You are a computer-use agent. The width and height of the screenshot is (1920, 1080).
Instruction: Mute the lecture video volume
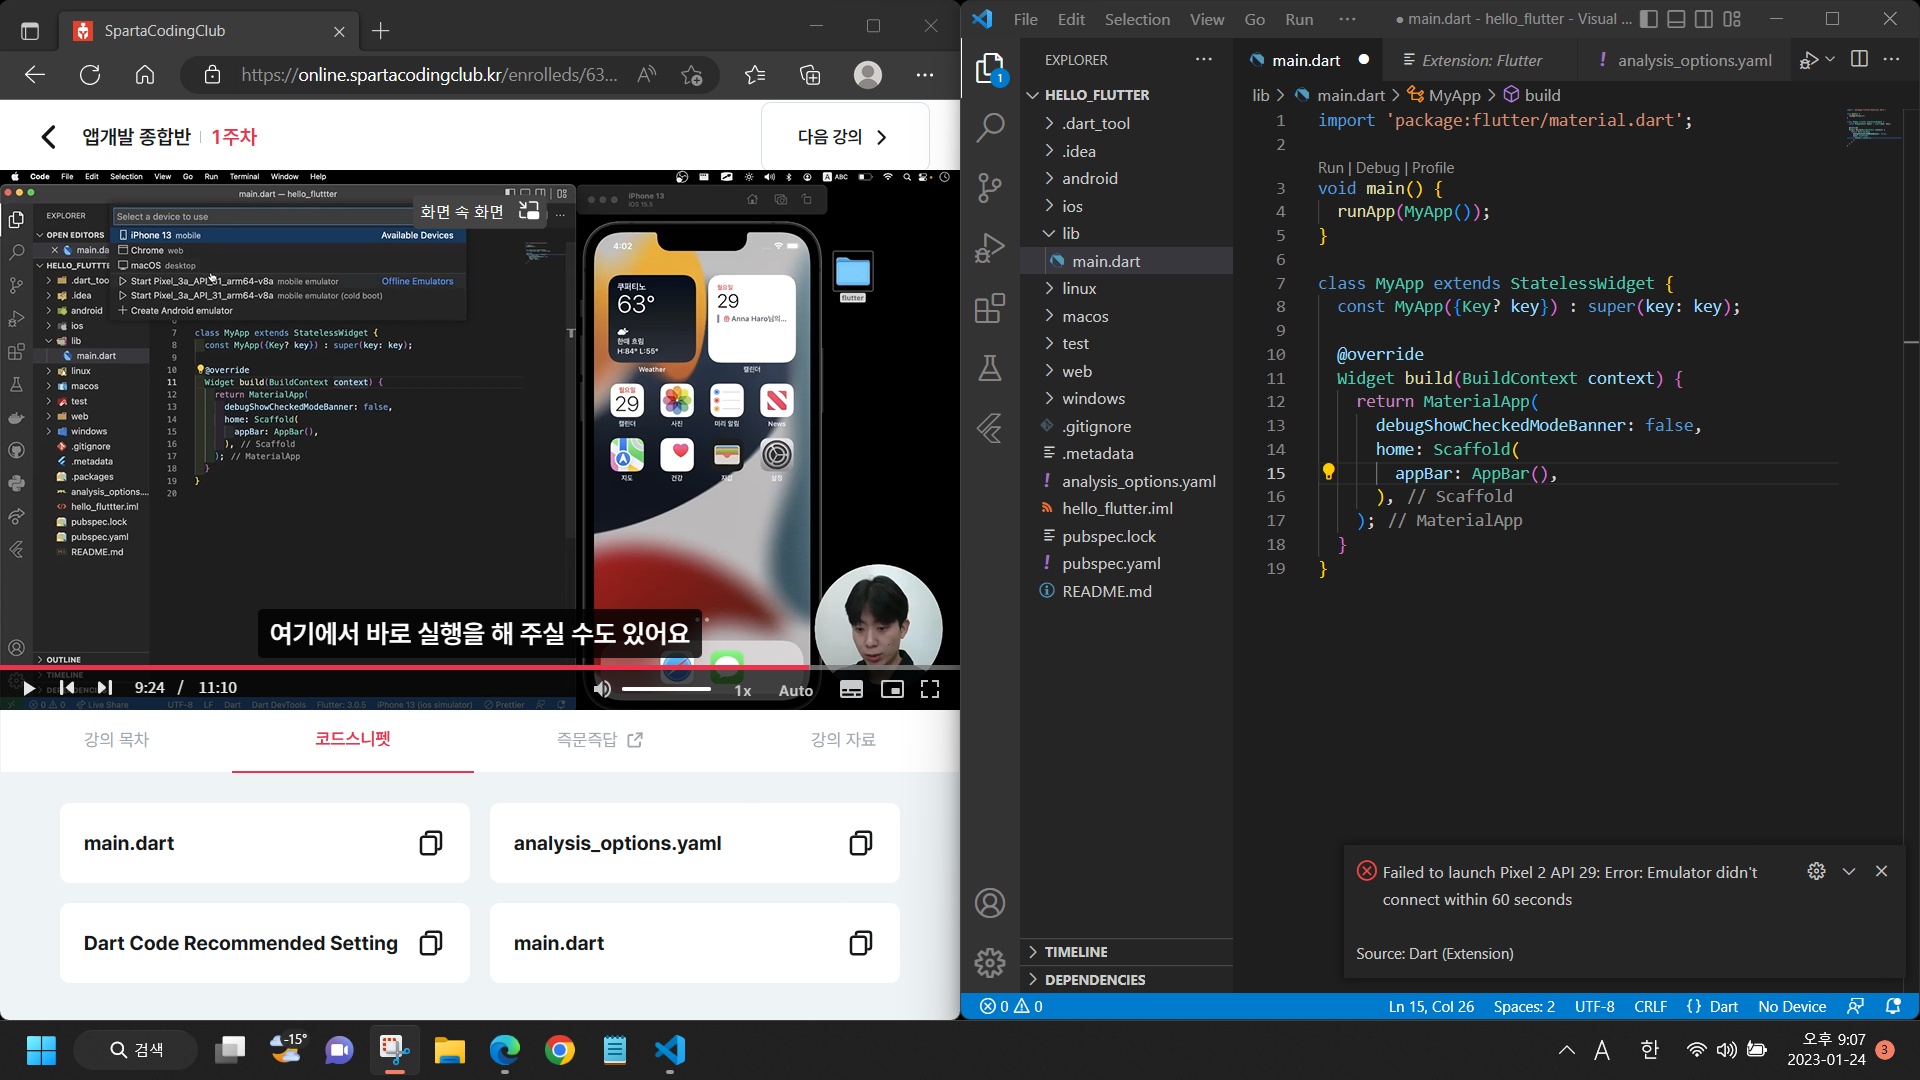point(602,689)
